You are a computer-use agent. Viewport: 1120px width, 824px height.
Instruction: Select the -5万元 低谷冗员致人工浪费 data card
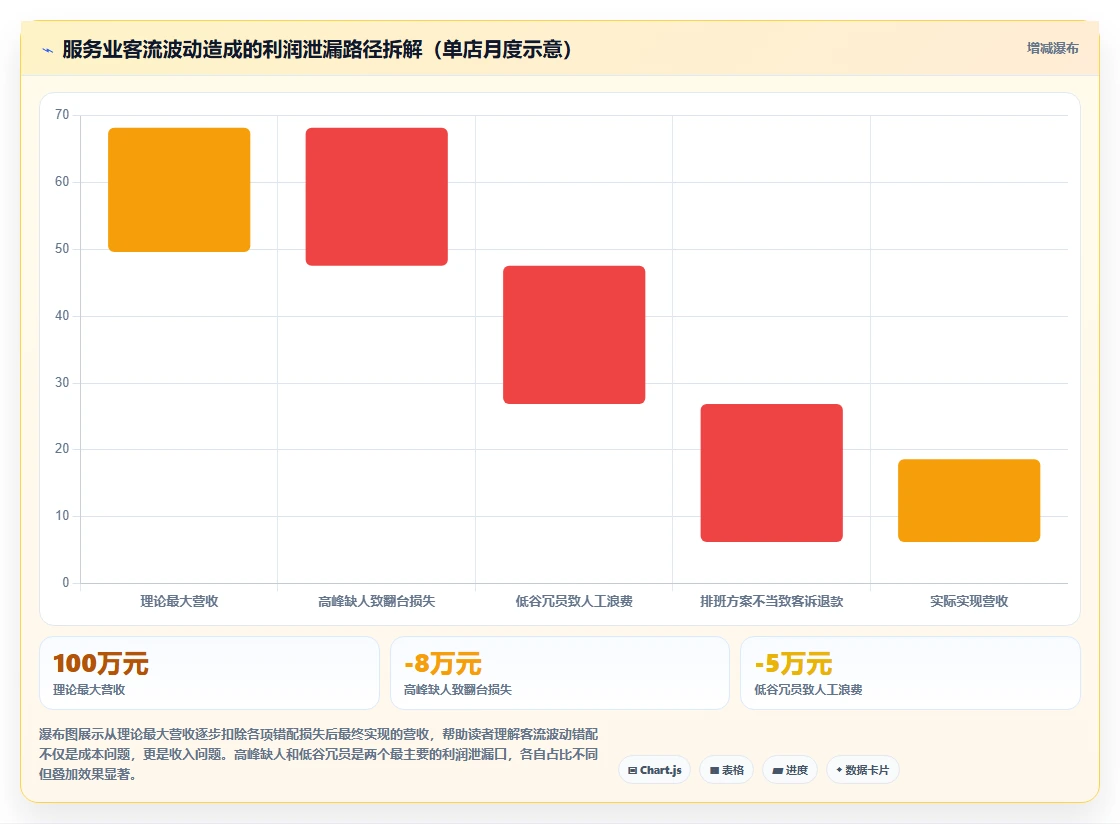(911, 673)
